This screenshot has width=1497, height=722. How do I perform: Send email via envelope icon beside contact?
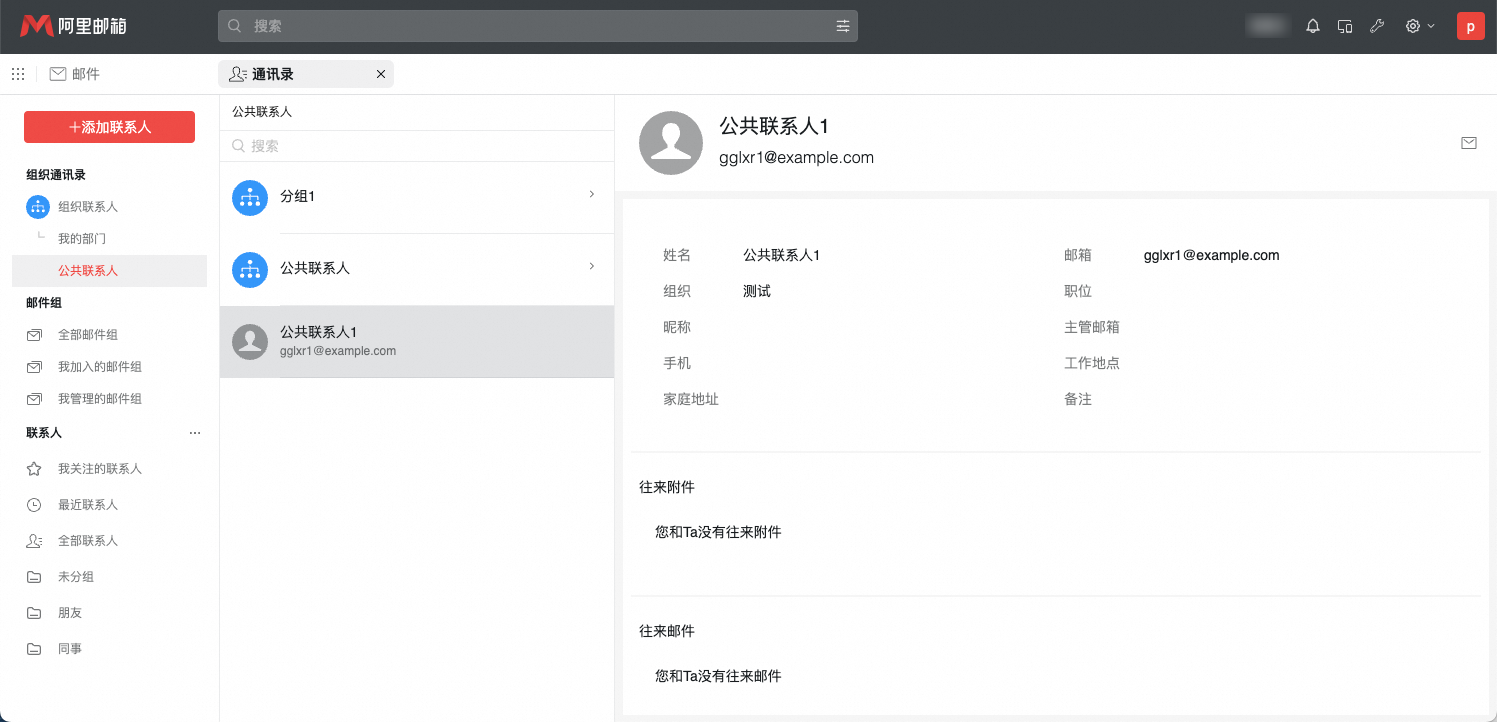coord(1468,143)
